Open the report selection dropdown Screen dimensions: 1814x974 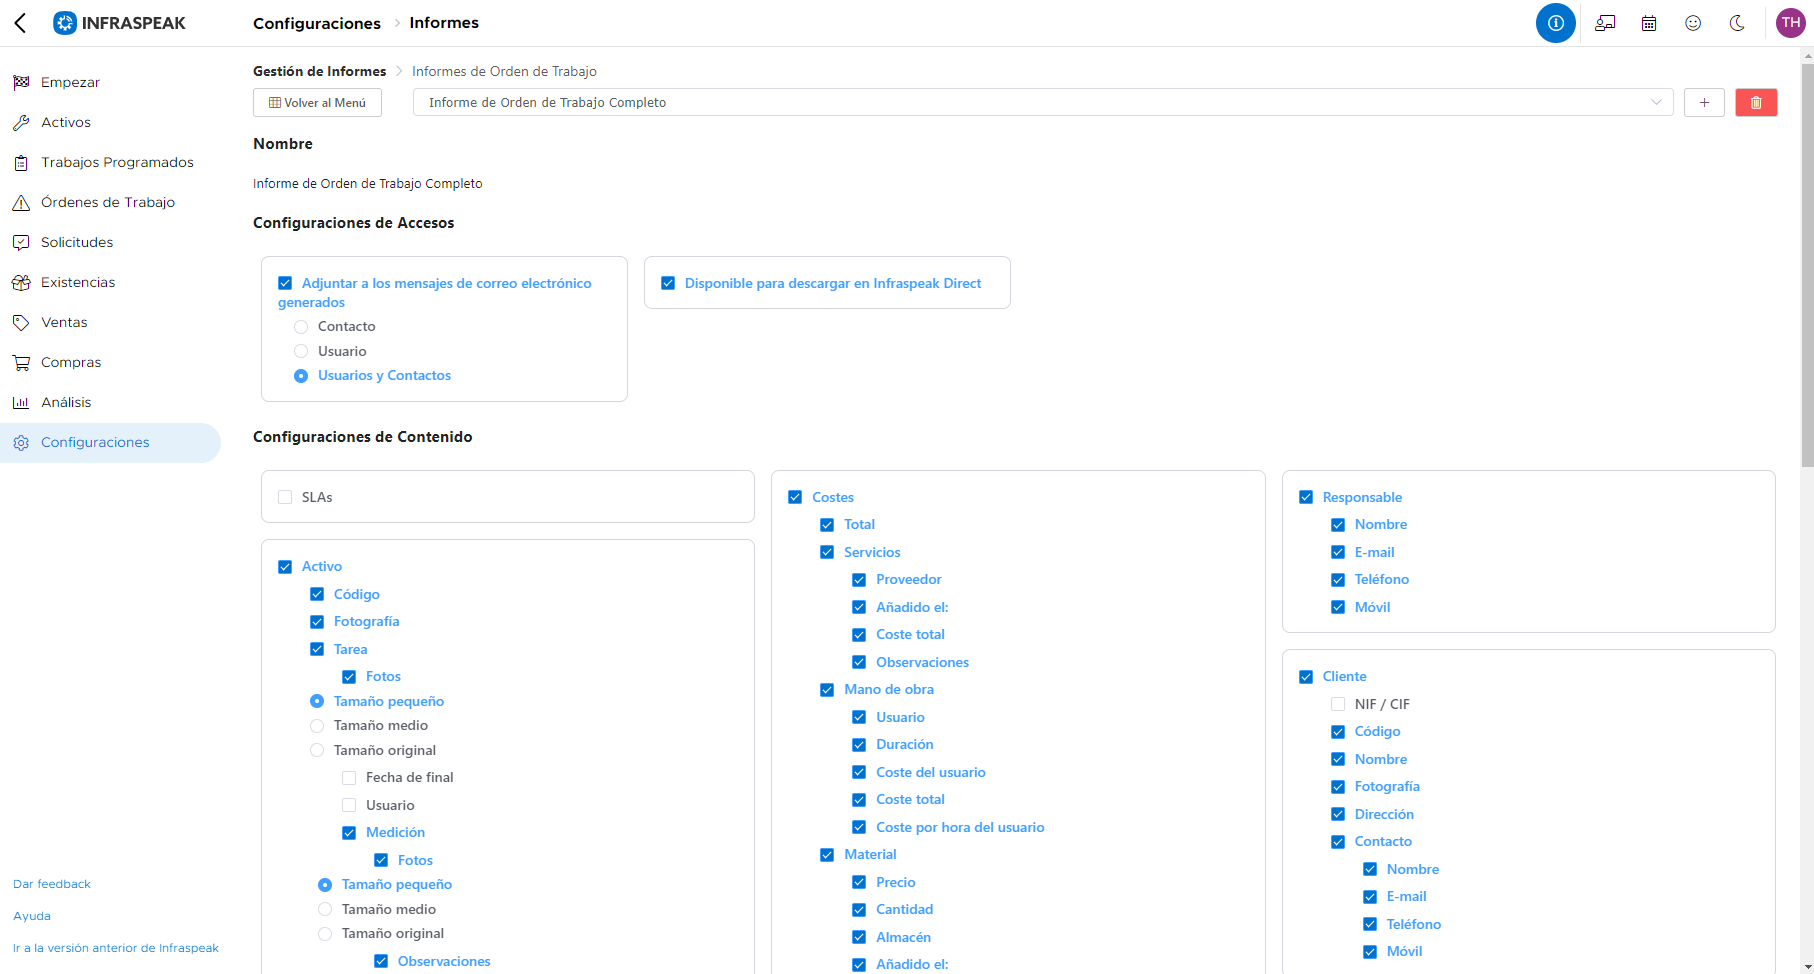click(1043, 102)
